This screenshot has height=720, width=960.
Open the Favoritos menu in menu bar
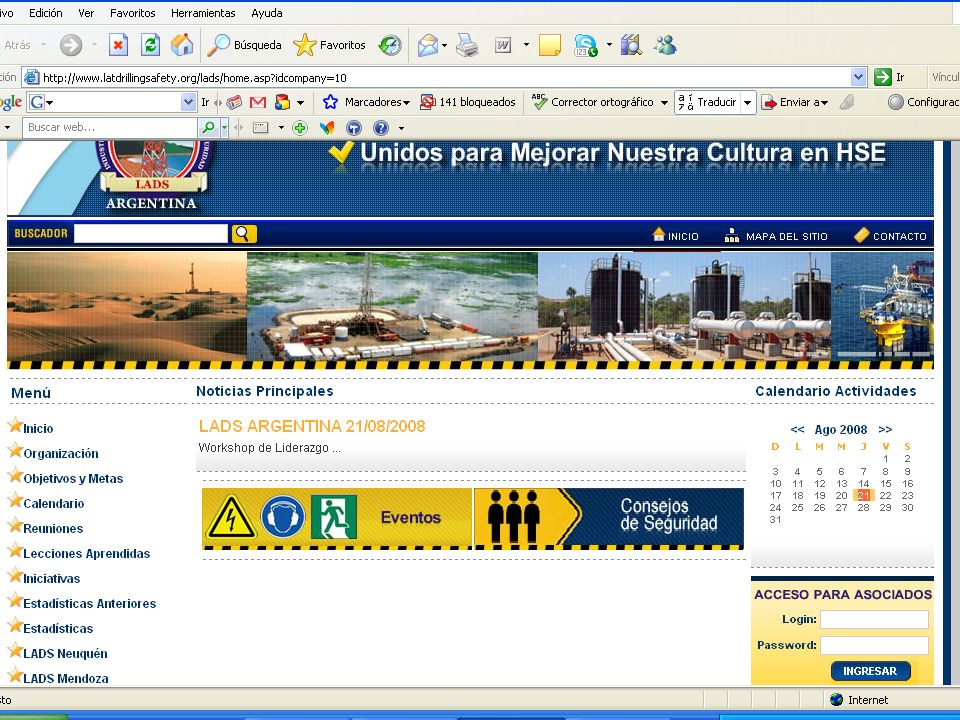(x=132, y=13)
